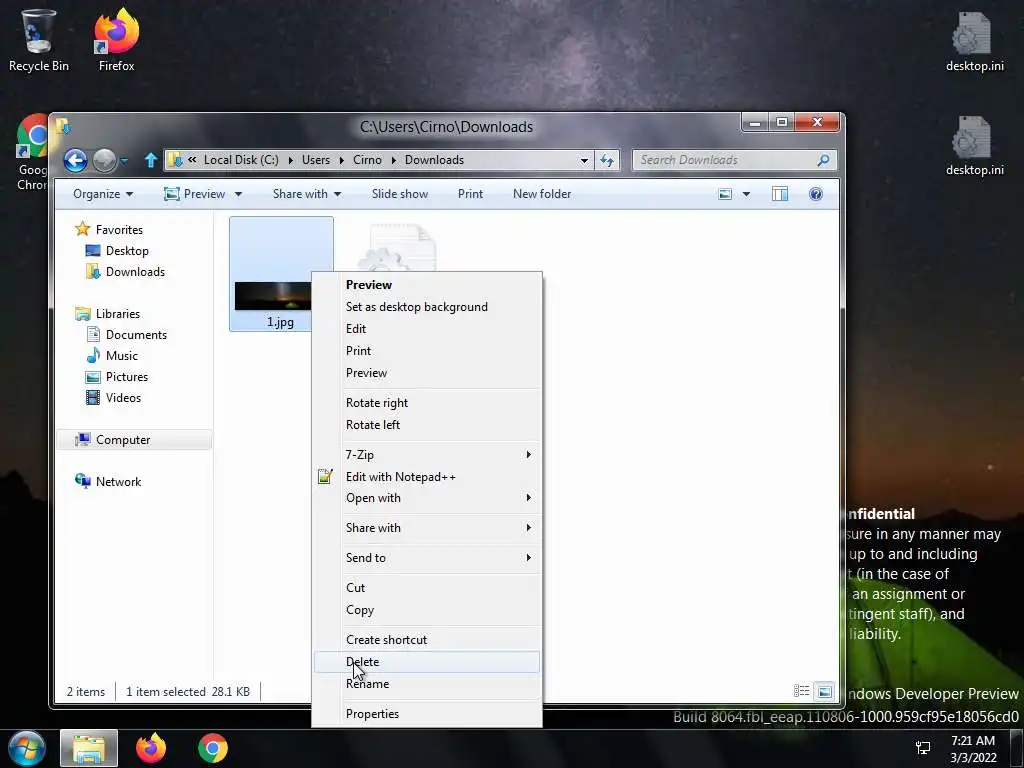Choose Create shortcut in context menu
The height and width of the screenshot is (768, 1024).
[x=427, y=640]
